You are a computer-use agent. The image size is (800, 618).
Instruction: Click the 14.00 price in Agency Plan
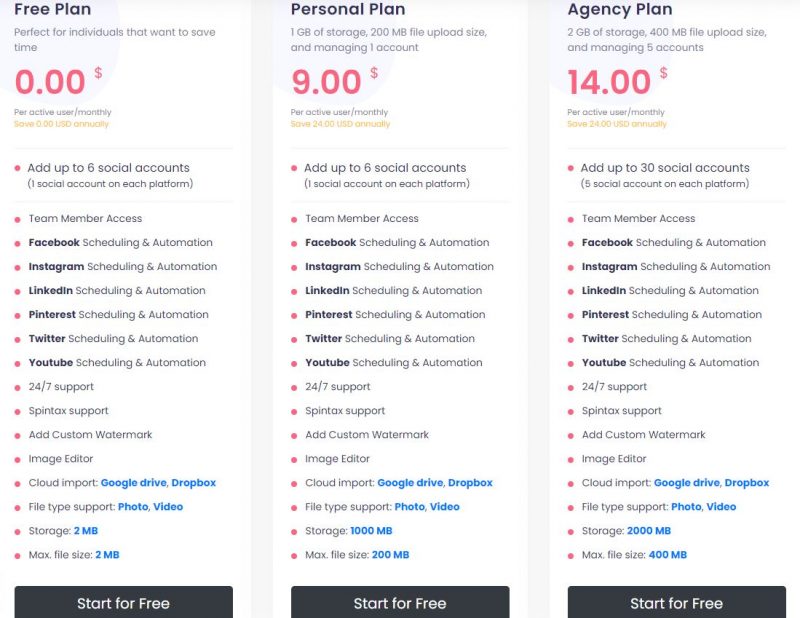click(x=609, y=82)
